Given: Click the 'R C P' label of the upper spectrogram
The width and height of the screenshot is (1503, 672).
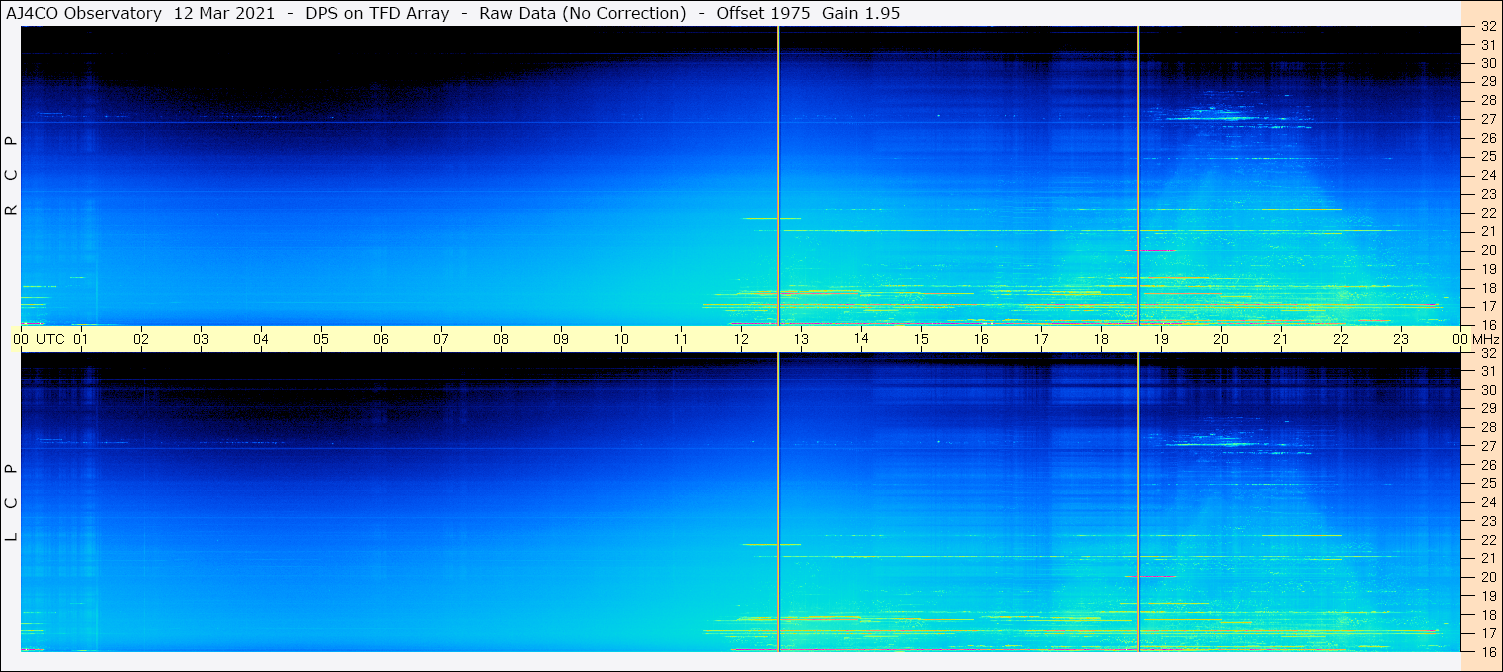Looking at the screenshot, I should pyautogui.click(x=11, y=175).
